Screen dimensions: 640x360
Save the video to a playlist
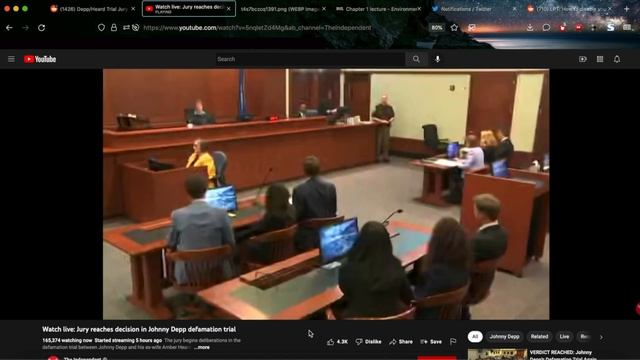click(x=431, y=342)
